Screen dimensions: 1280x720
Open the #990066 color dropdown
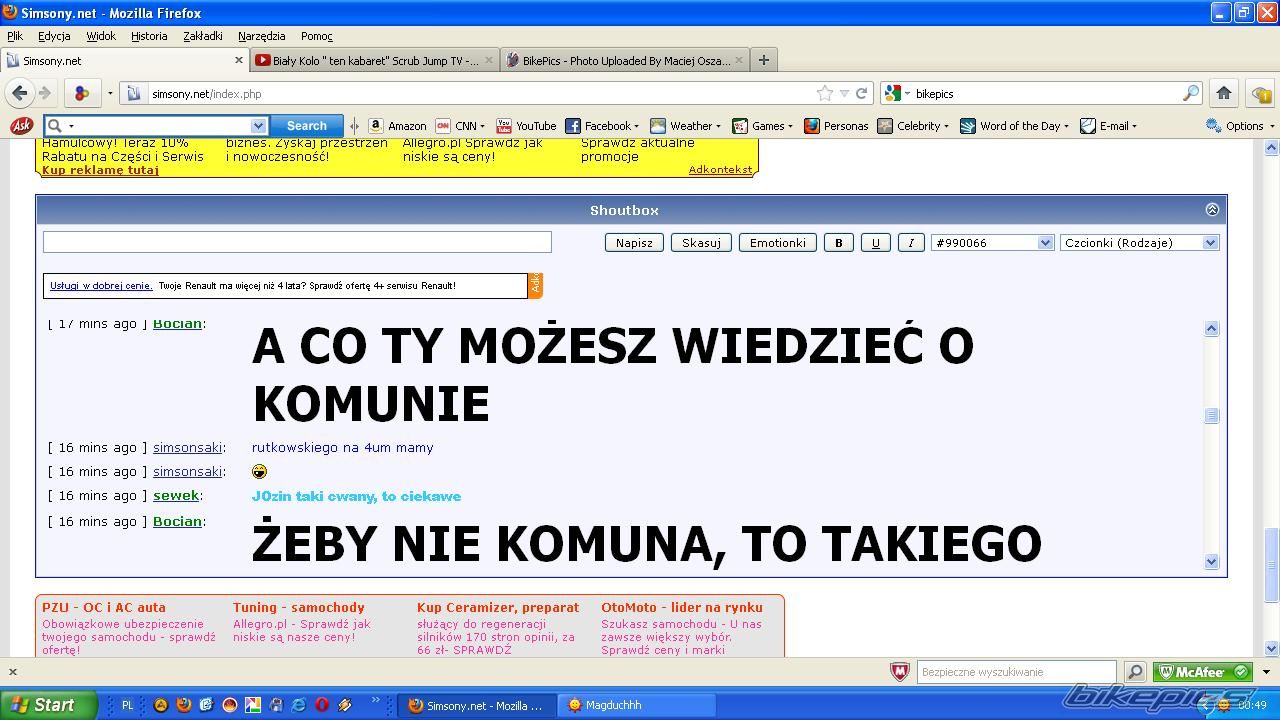(992, 243)
